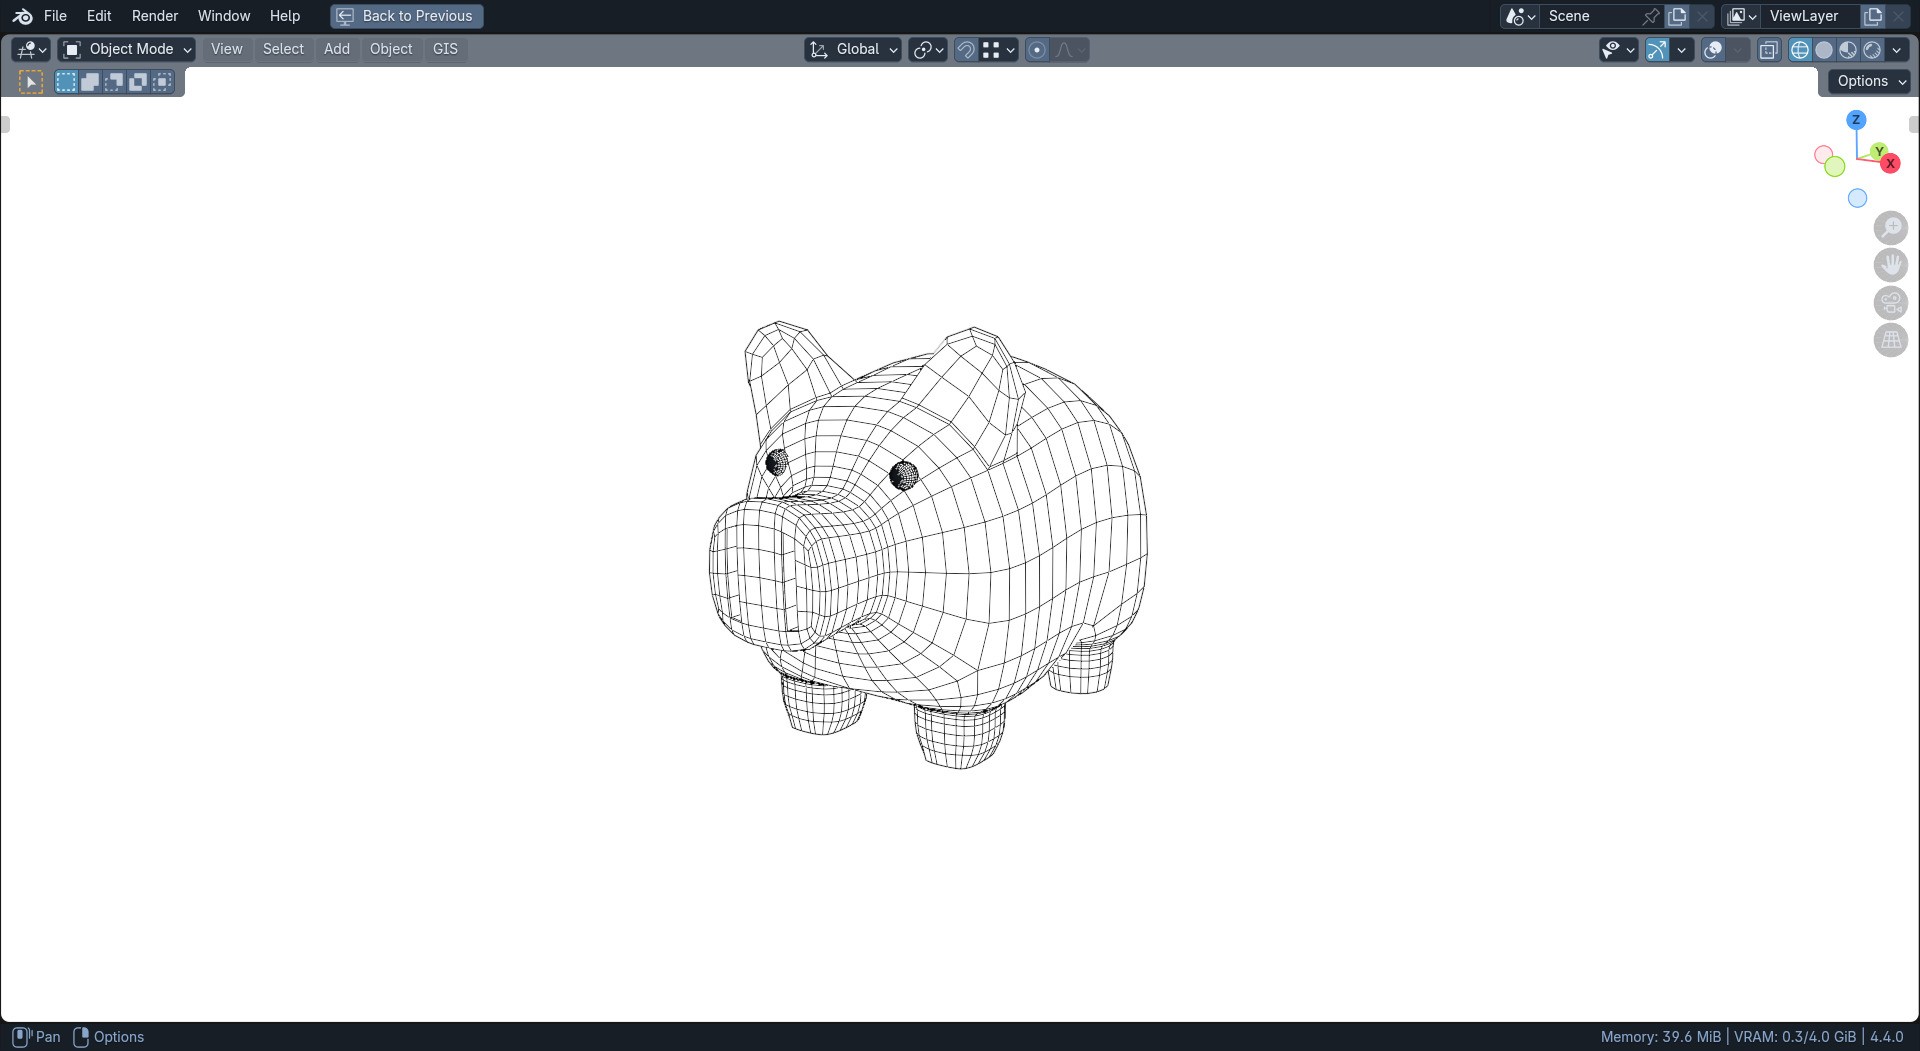This screenshot has width=1920, height=1051.
Task: Open the Scene browse dropdown
Action: coord(1520,16)
